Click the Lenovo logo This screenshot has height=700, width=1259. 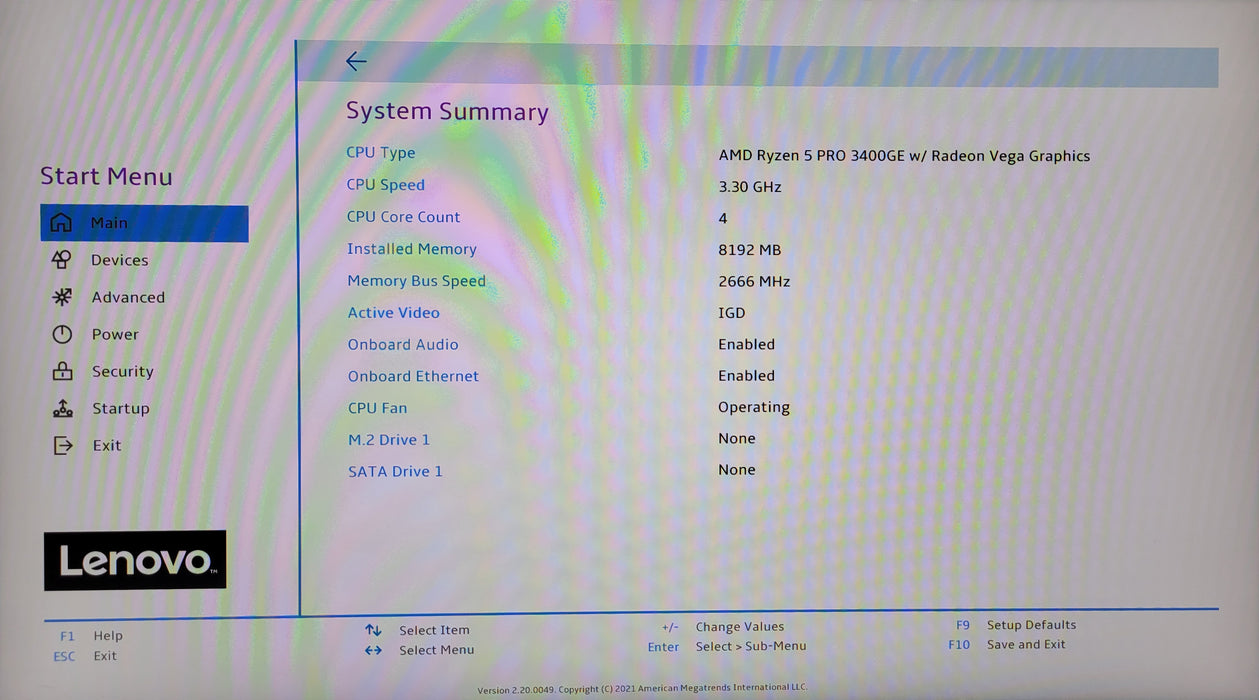coord(135,560)
